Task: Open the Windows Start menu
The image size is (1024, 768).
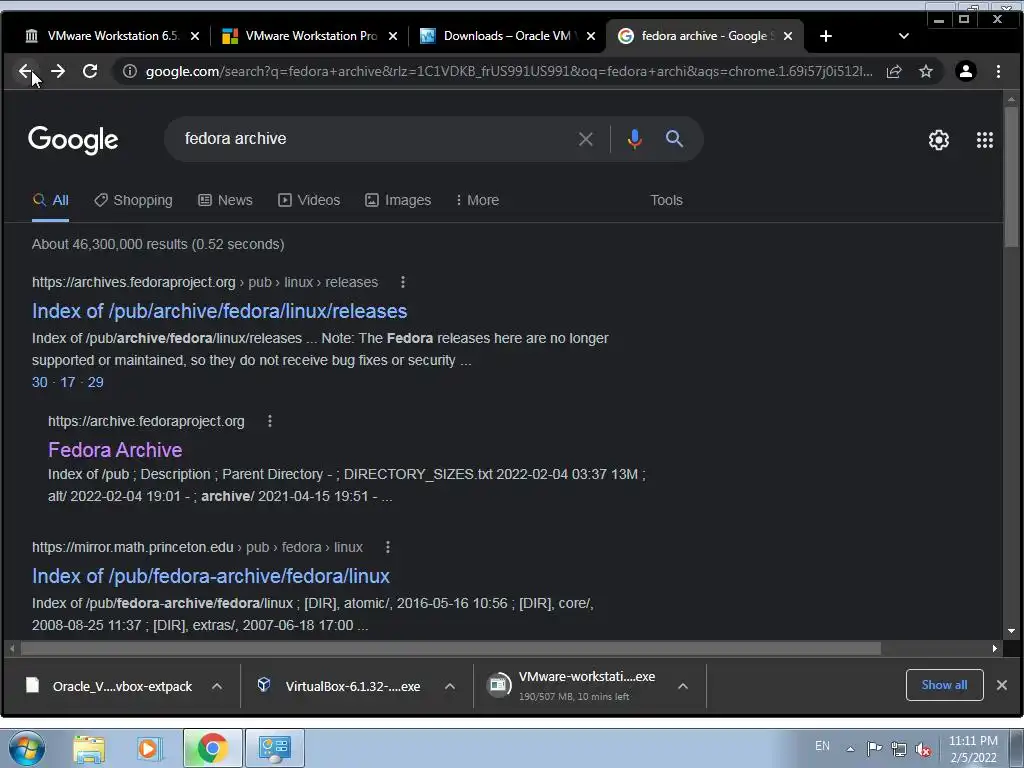Action: [x=26, y=748]
